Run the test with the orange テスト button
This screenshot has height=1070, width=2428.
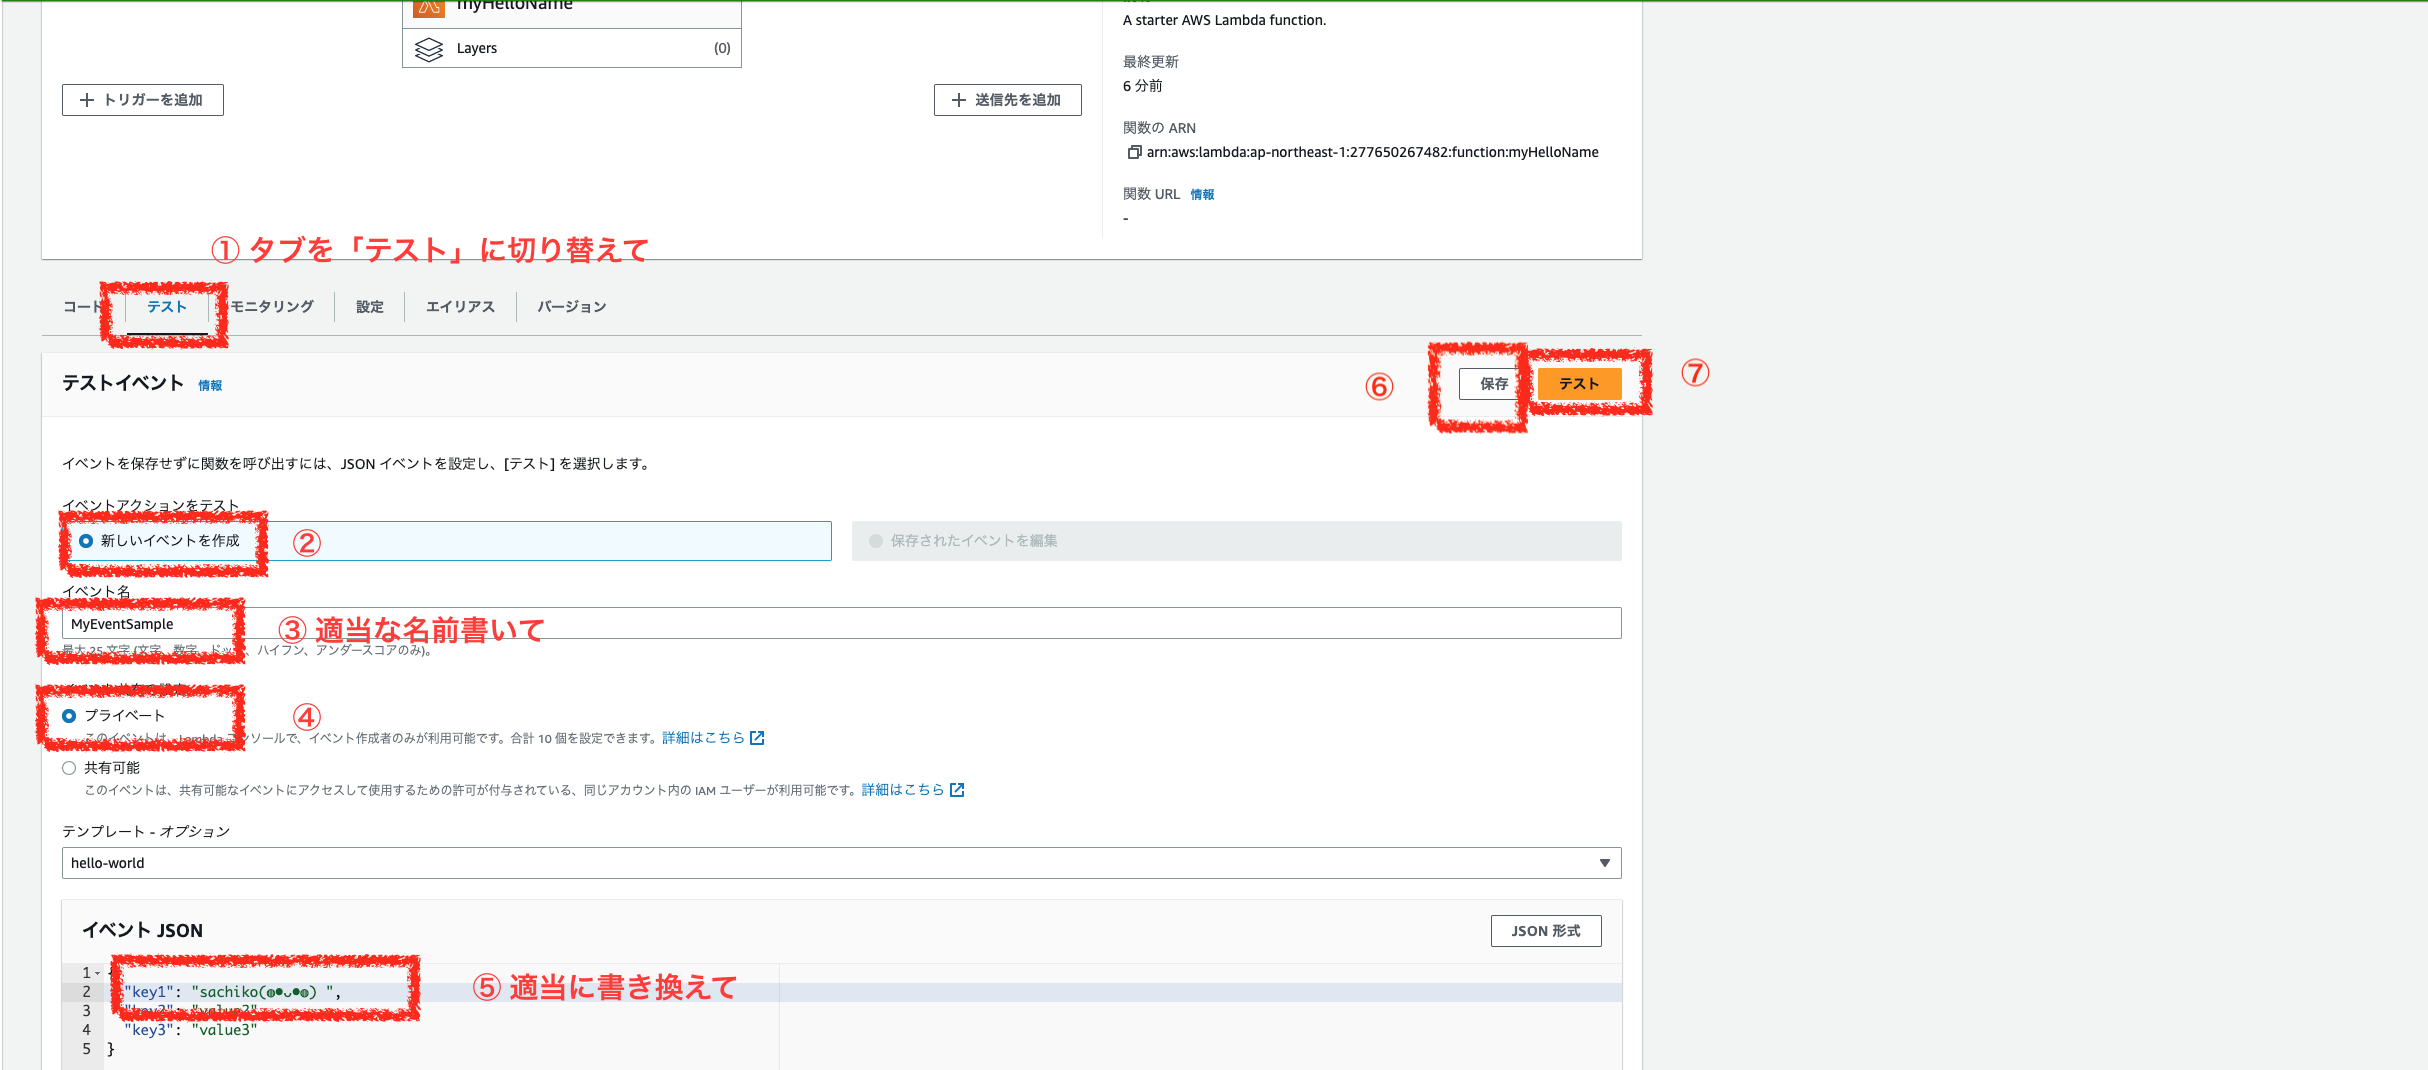point(1579,384)
